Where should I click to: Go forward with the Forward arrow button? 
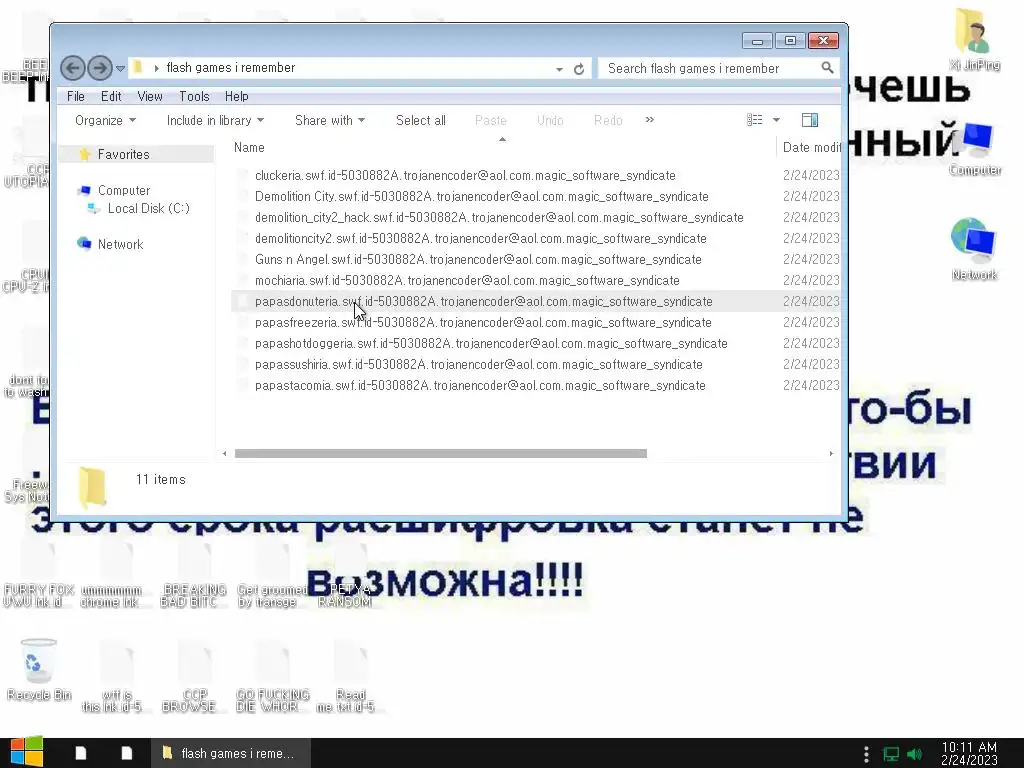pyautogui.click(x=99, y=68)
